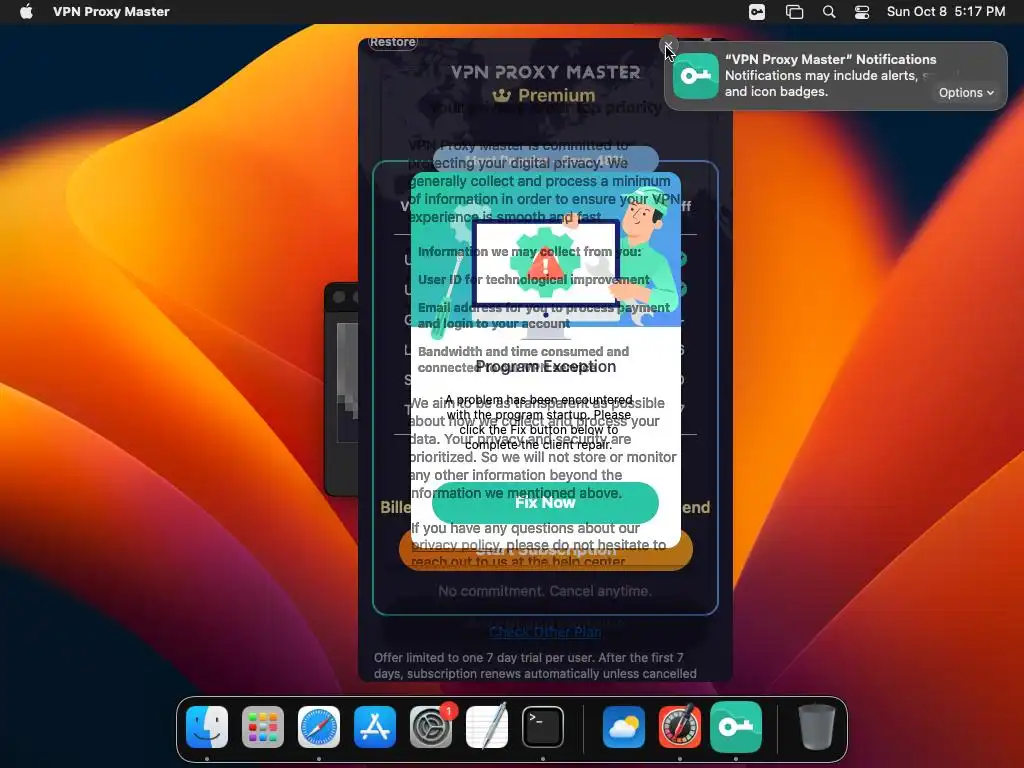Launch Safari from the dock
The width and height of the screenshot is (1024, 768).
[x=319, y=727]
